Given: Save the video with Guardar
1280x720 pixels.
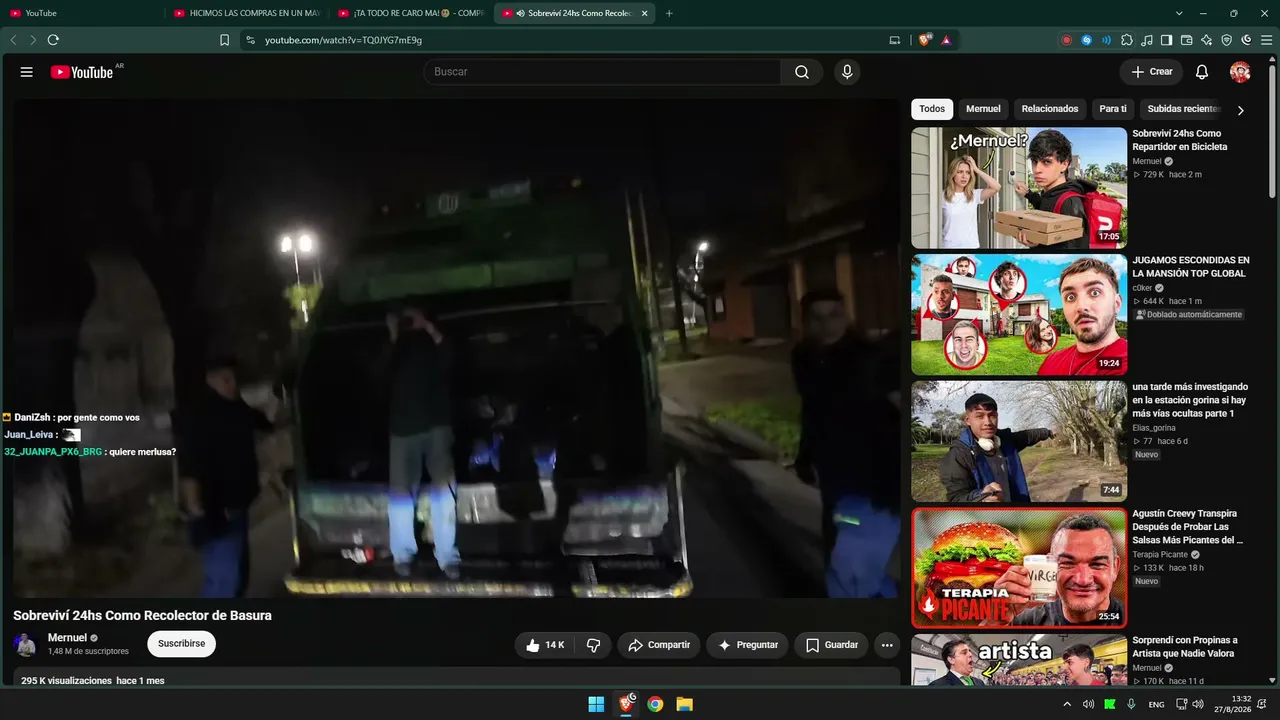Looking at the screenshot, I should (x=831, y=645).
